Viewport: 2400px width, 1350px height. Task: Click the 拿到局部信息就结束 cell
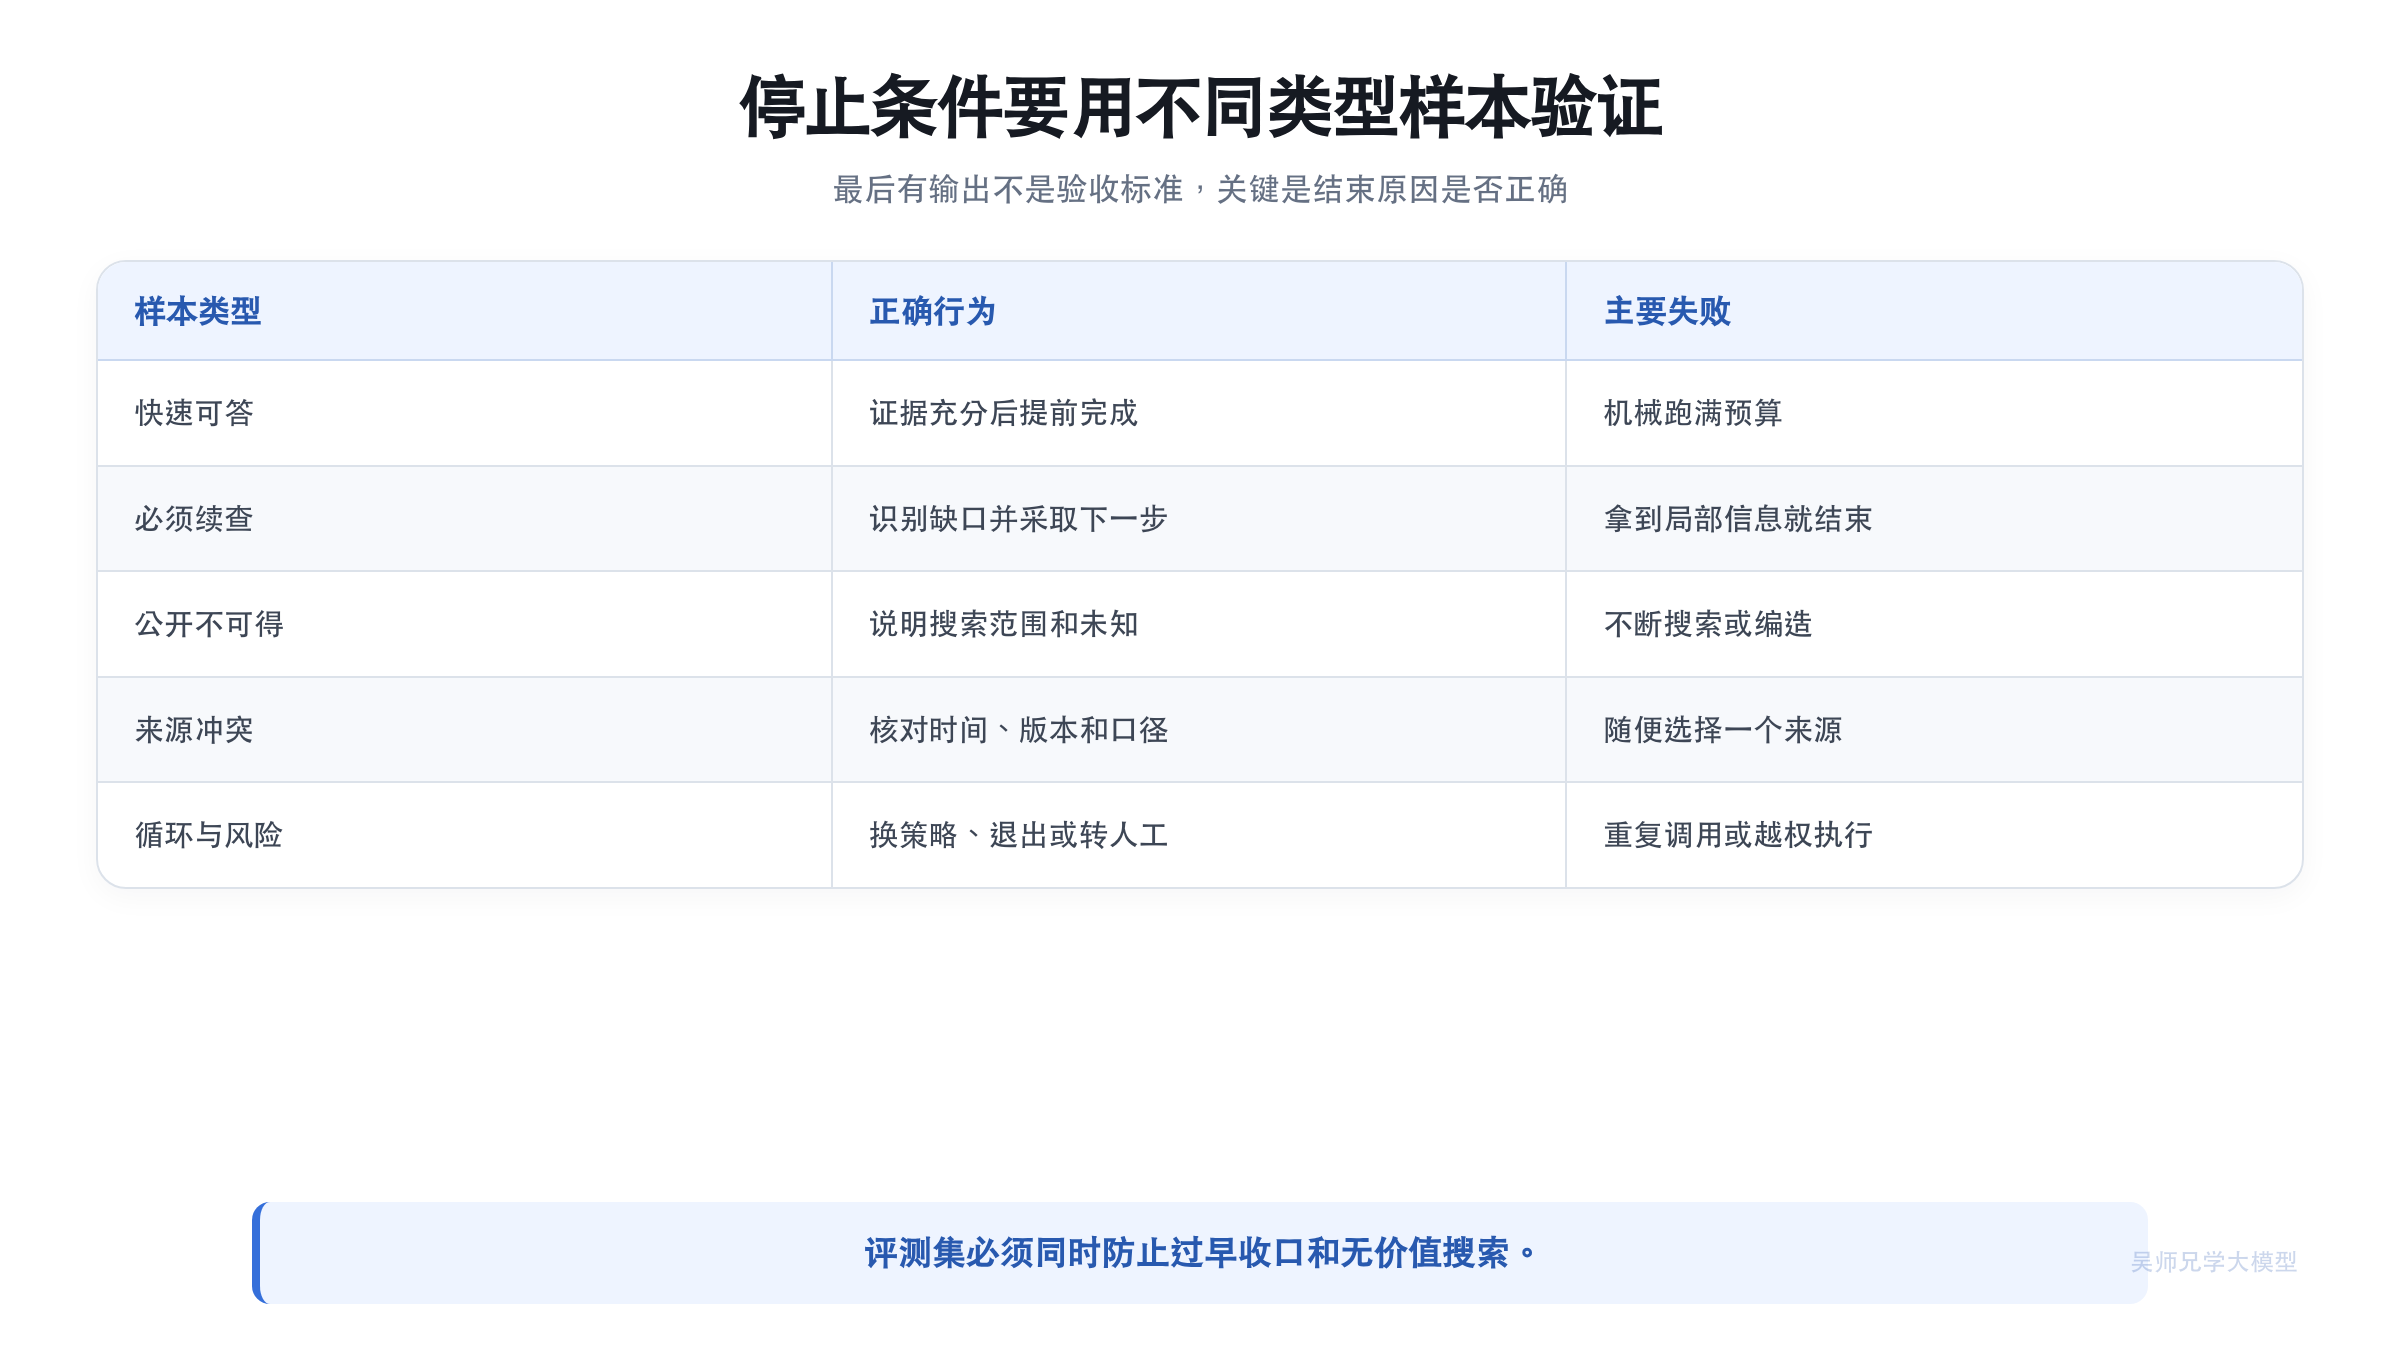1934,519
